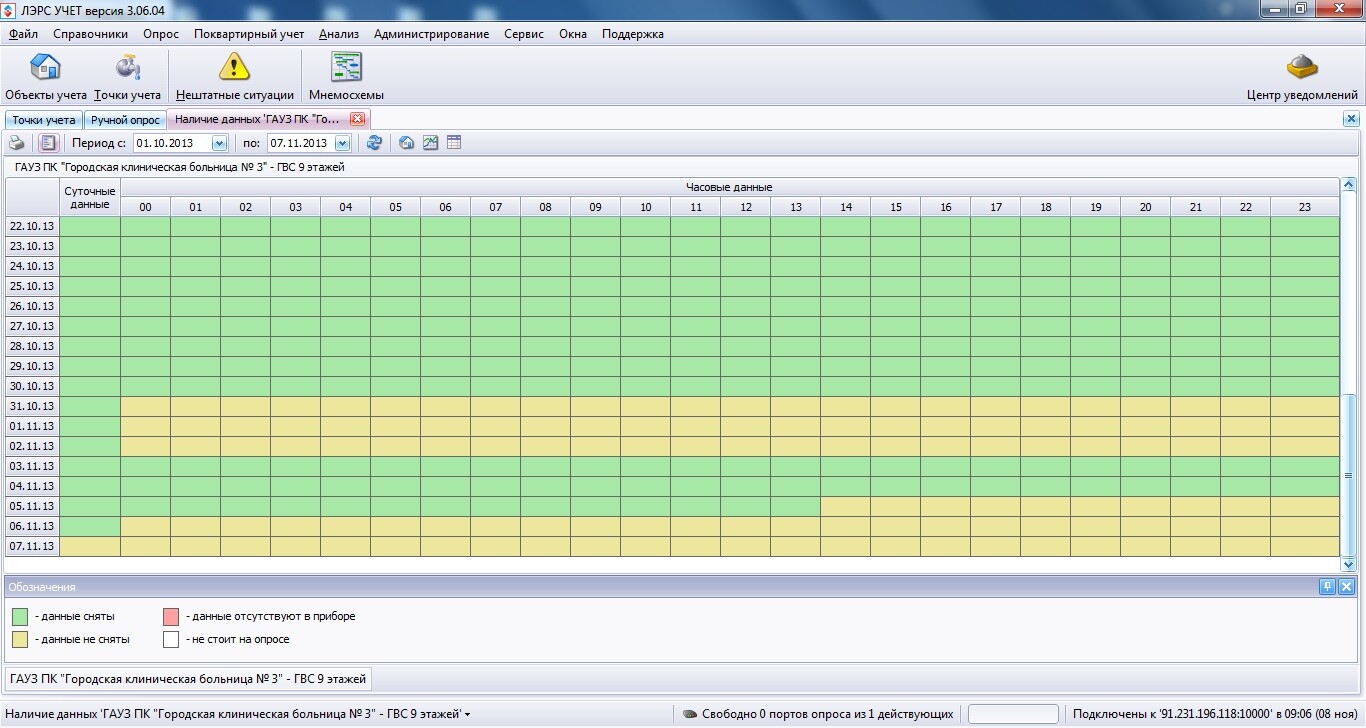Select the row header 22.10.13
The height and width of the screenshot is (728, 1366).
coord(32,226)
